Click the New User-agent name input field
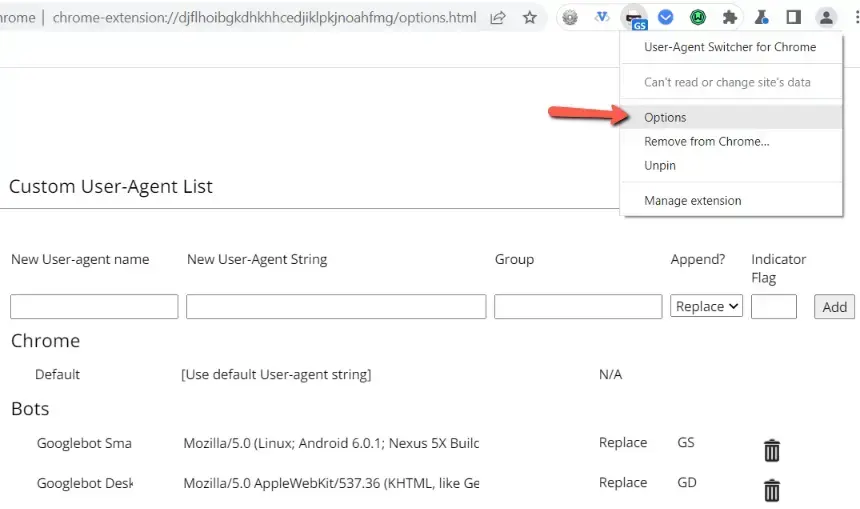The height and width of the screenshot is (509, 860). point(94,307)
